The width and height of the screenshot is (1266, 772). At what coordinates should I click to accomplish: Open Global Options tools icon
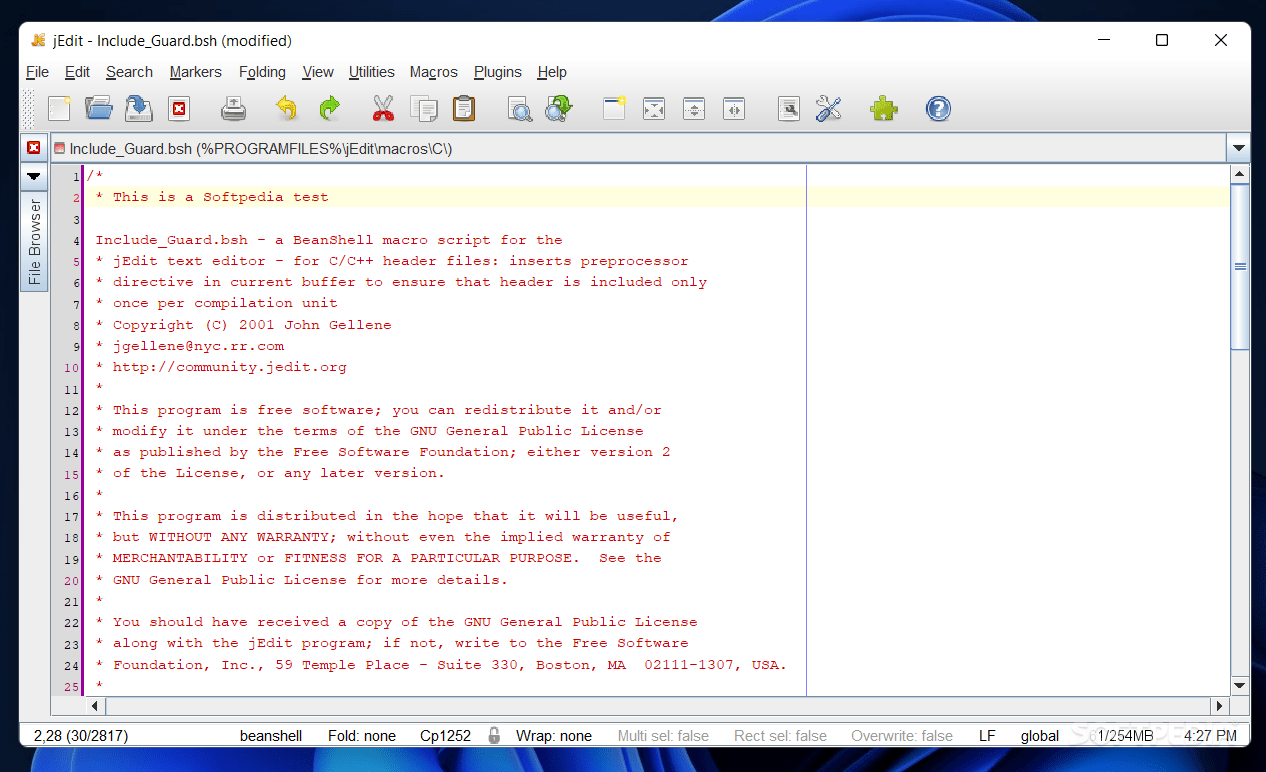(829, 108)
